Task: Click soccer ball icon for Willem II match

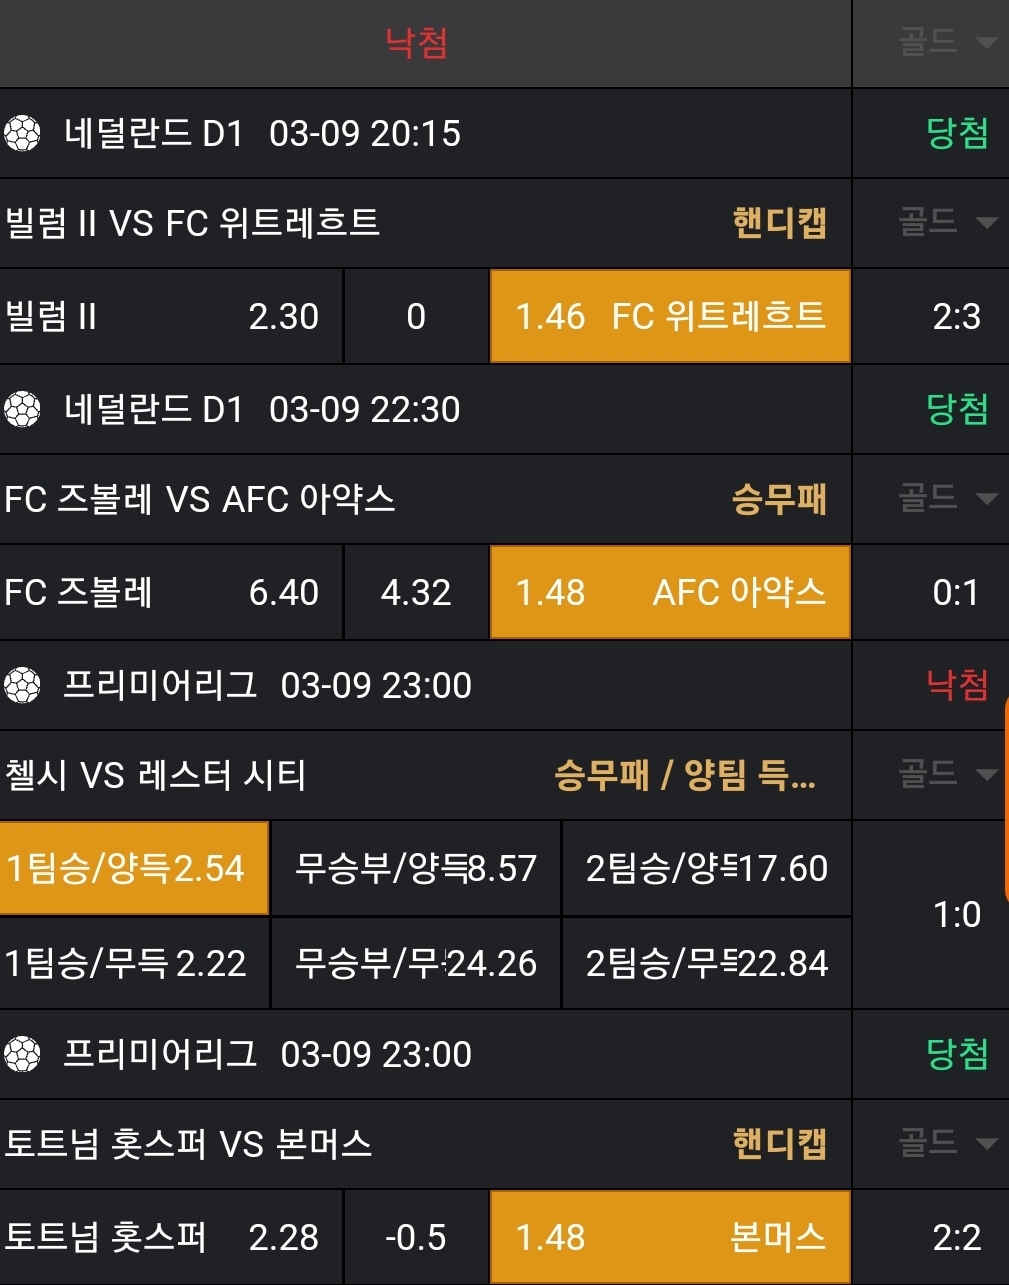Action: pos(22,133)
